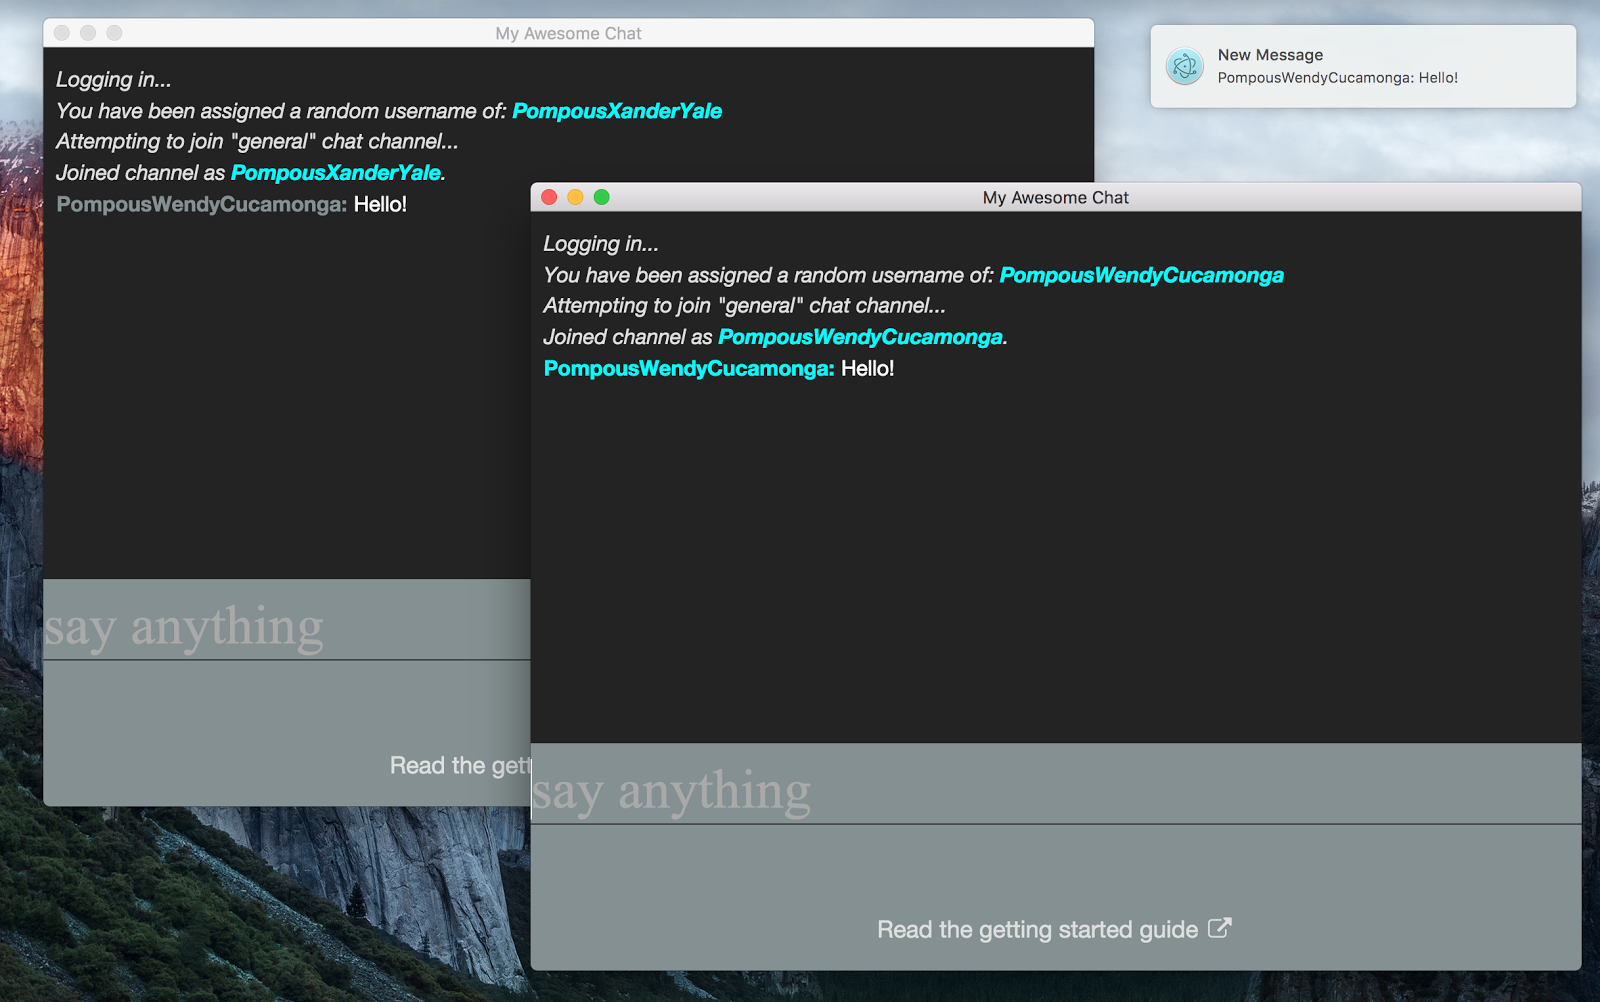The image size is (1600, 1002).
Task: Click username PompousXanderYale in the assigned username line
Action: pyautogui.click(x=616, y=111)
